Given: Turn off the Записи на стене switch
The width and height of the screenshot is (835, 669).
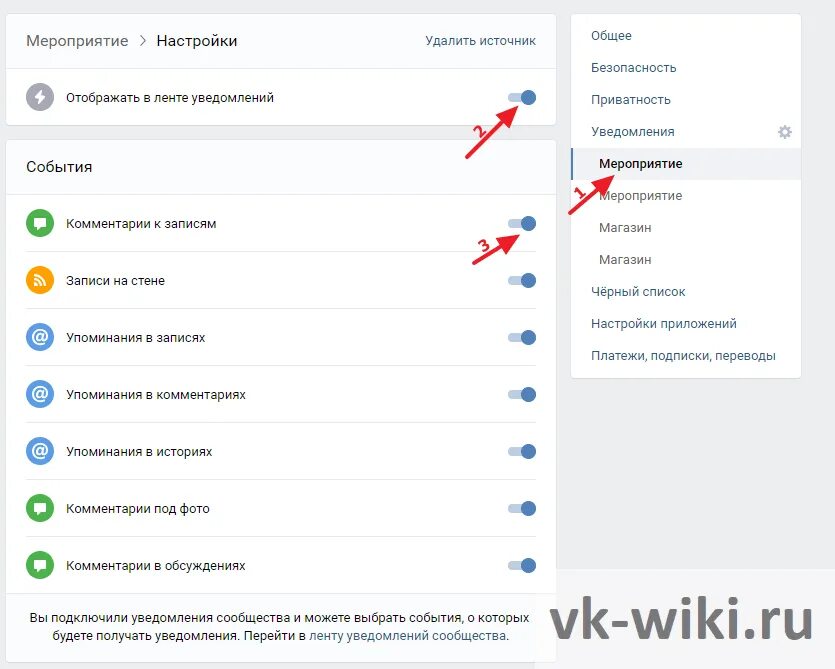Looking at the screenshot, I should pos(522,281).
